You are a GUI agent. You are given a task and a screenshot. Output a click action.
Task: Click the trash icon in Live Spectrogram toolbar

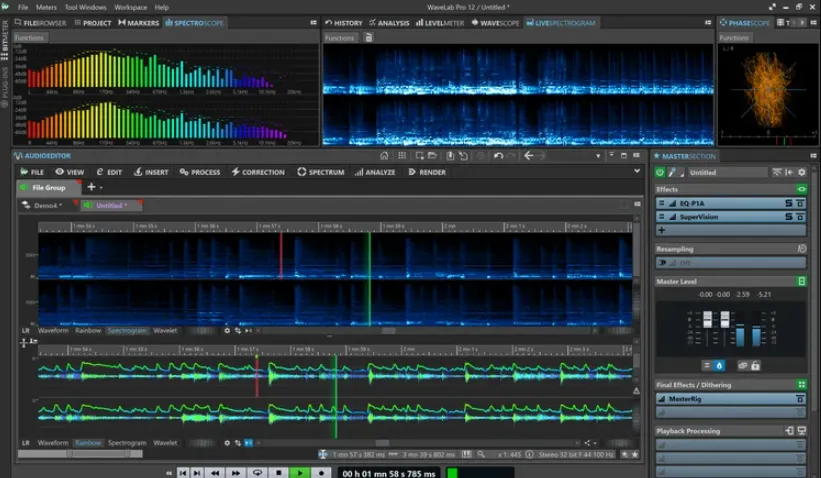point(369,38)
